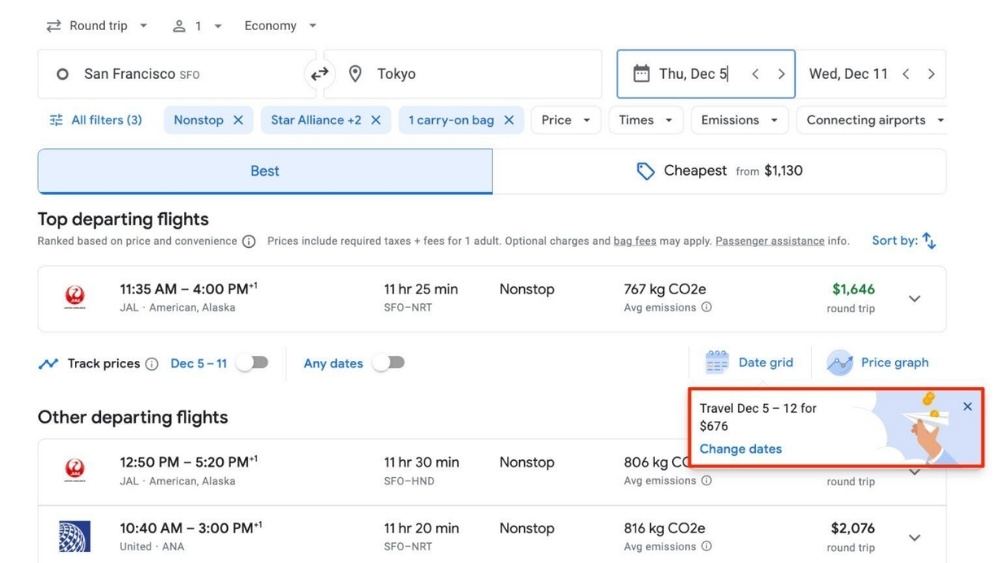Open Date grid view
The height and width of the screenshot is (563, 1000).
coord(749,363)
